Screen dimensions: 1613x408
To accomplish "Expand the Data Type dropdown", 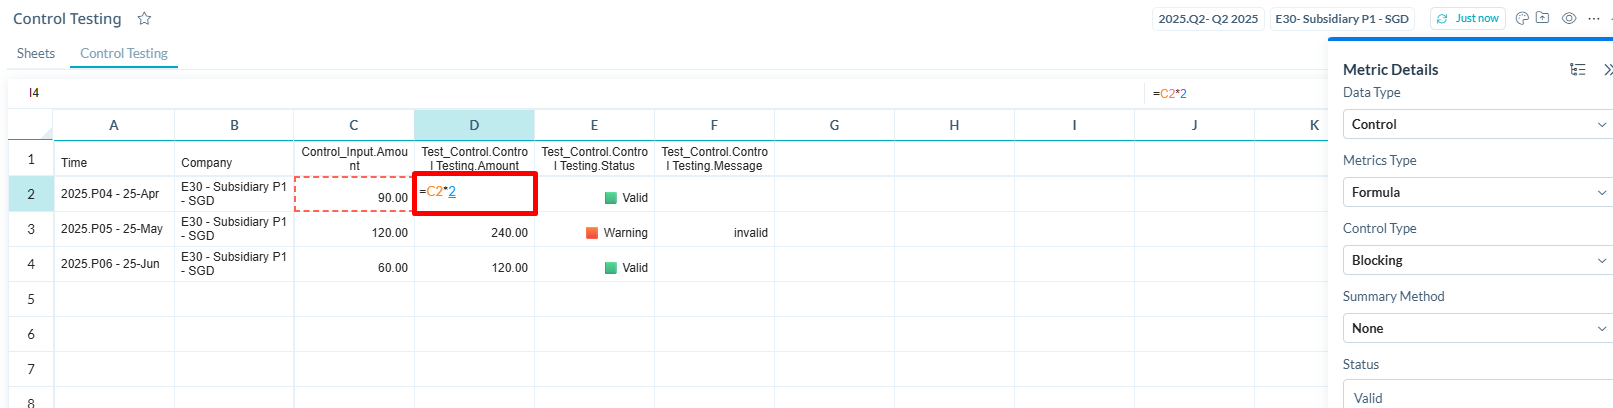I will pyautogui.click(x=1476, y=124).
